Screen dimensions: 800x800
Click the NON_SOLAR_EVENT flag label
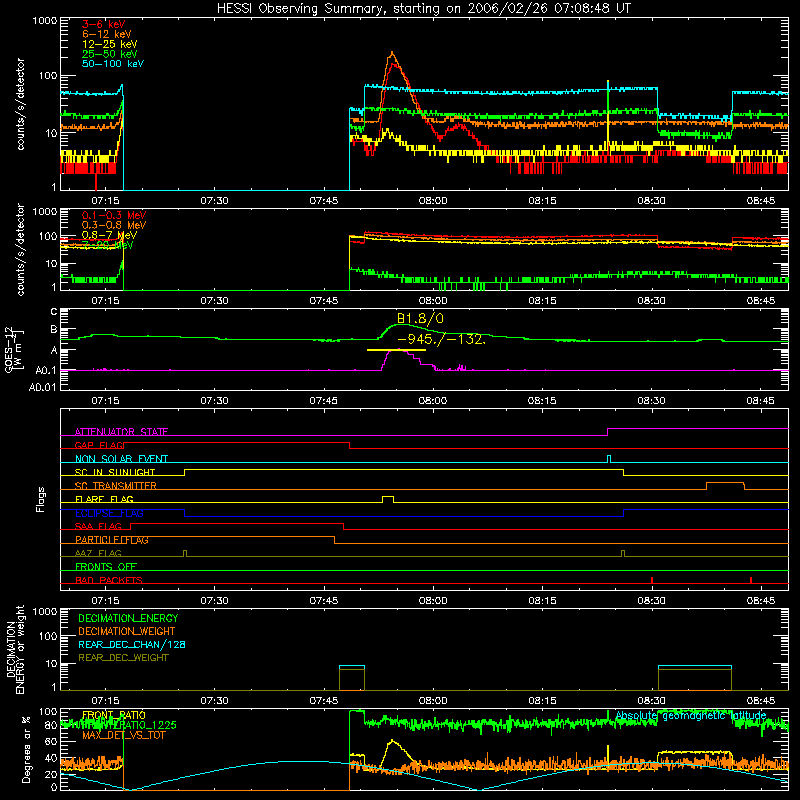121,459
